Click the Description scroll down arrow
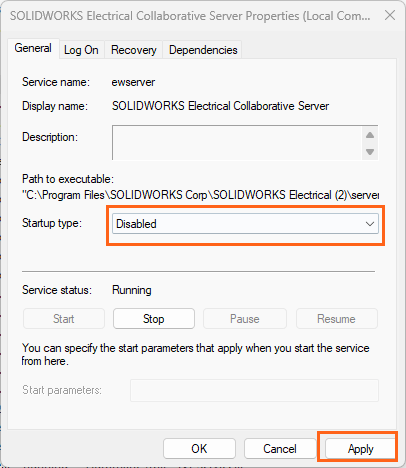The image size is (406, 468). 370,152
